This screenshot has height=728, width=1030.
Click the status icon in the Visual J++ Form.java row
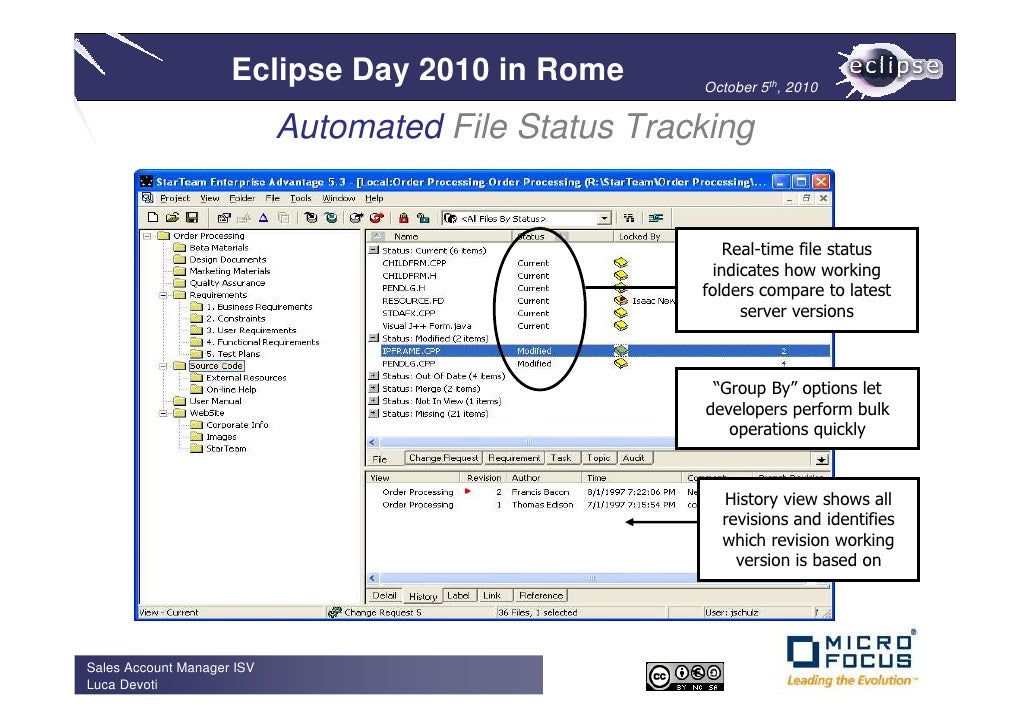621,325
